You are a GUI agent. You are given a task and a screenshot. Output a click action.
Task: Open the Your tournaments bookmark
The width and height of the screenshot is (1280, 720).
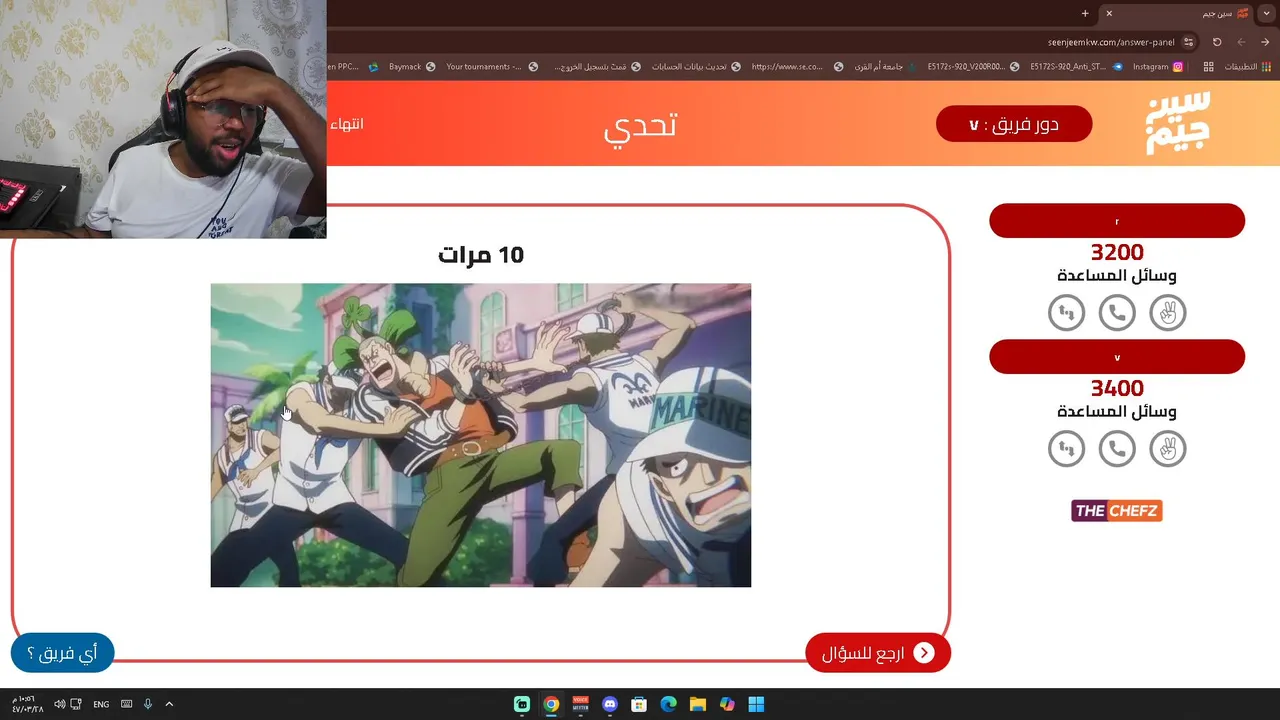pyautogui.click(x=492, y=67)
